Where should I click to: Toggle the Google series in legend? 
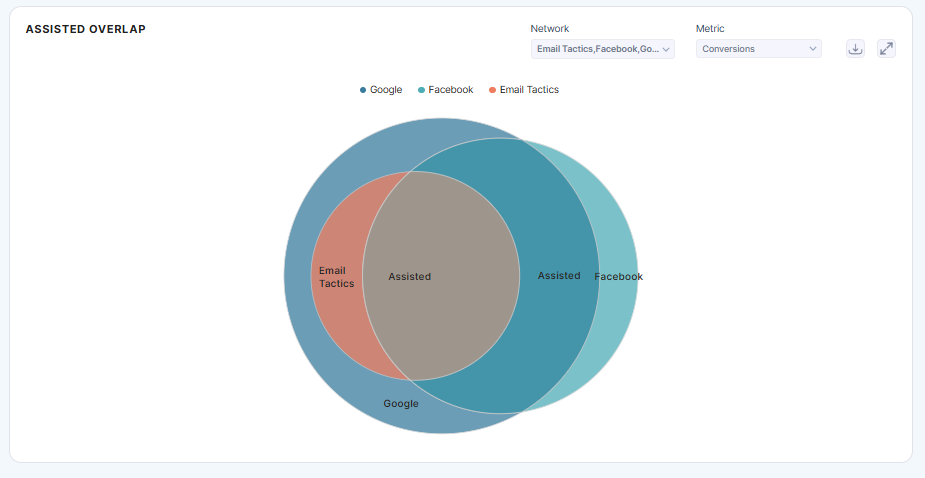pos(385,90)
